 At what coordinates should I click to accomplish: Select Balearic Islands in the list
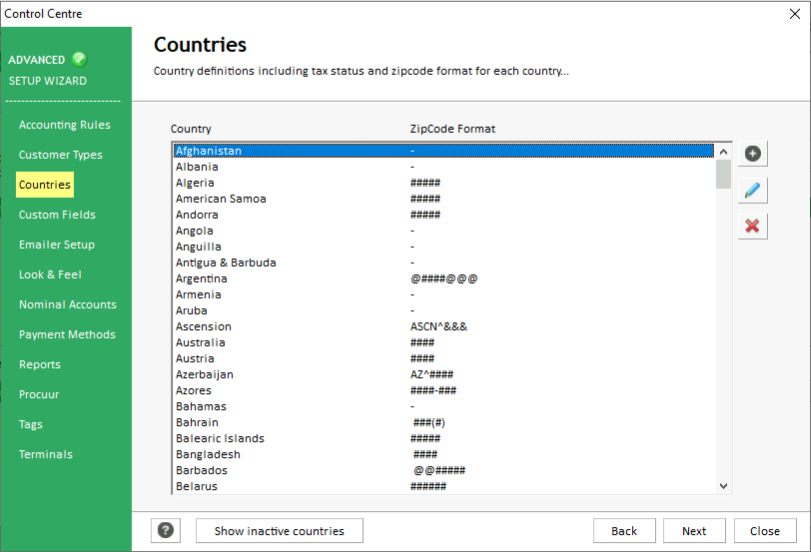pyautogui.click(x=444, y=439)
